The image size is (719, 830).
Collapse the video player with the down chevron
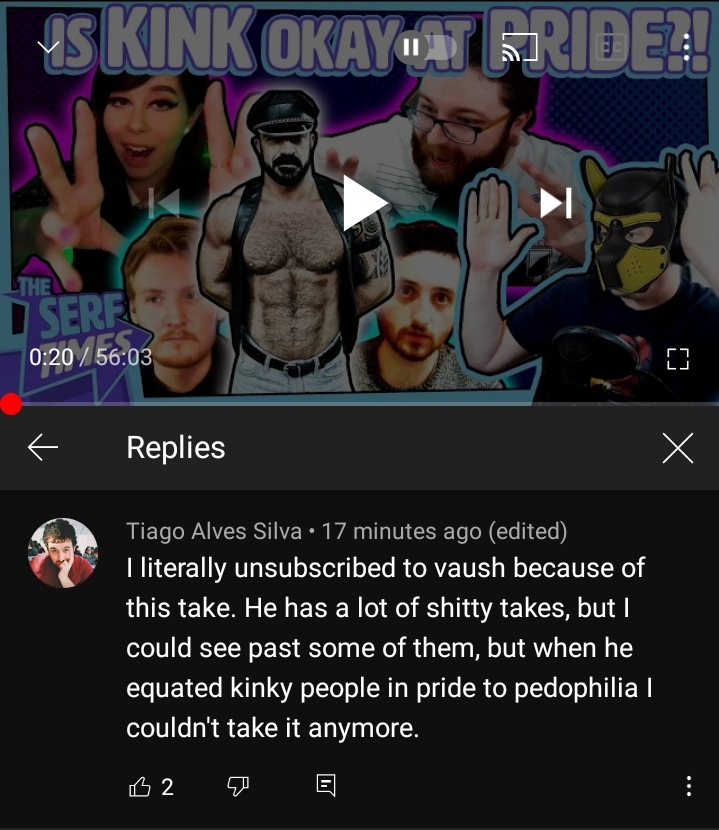pyautogui.click(x=48, y=47)
